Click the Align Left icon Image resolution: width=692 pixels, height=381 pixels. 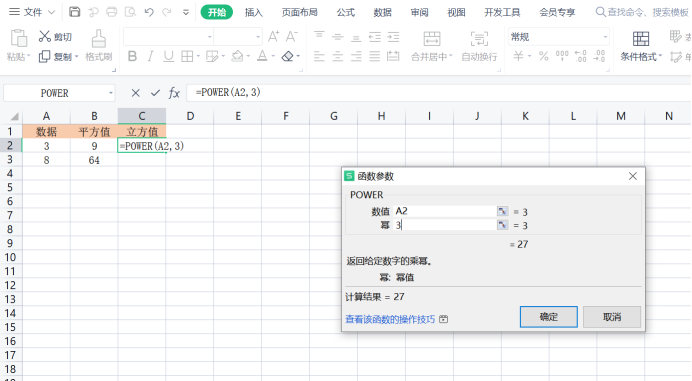pos(319,56)
